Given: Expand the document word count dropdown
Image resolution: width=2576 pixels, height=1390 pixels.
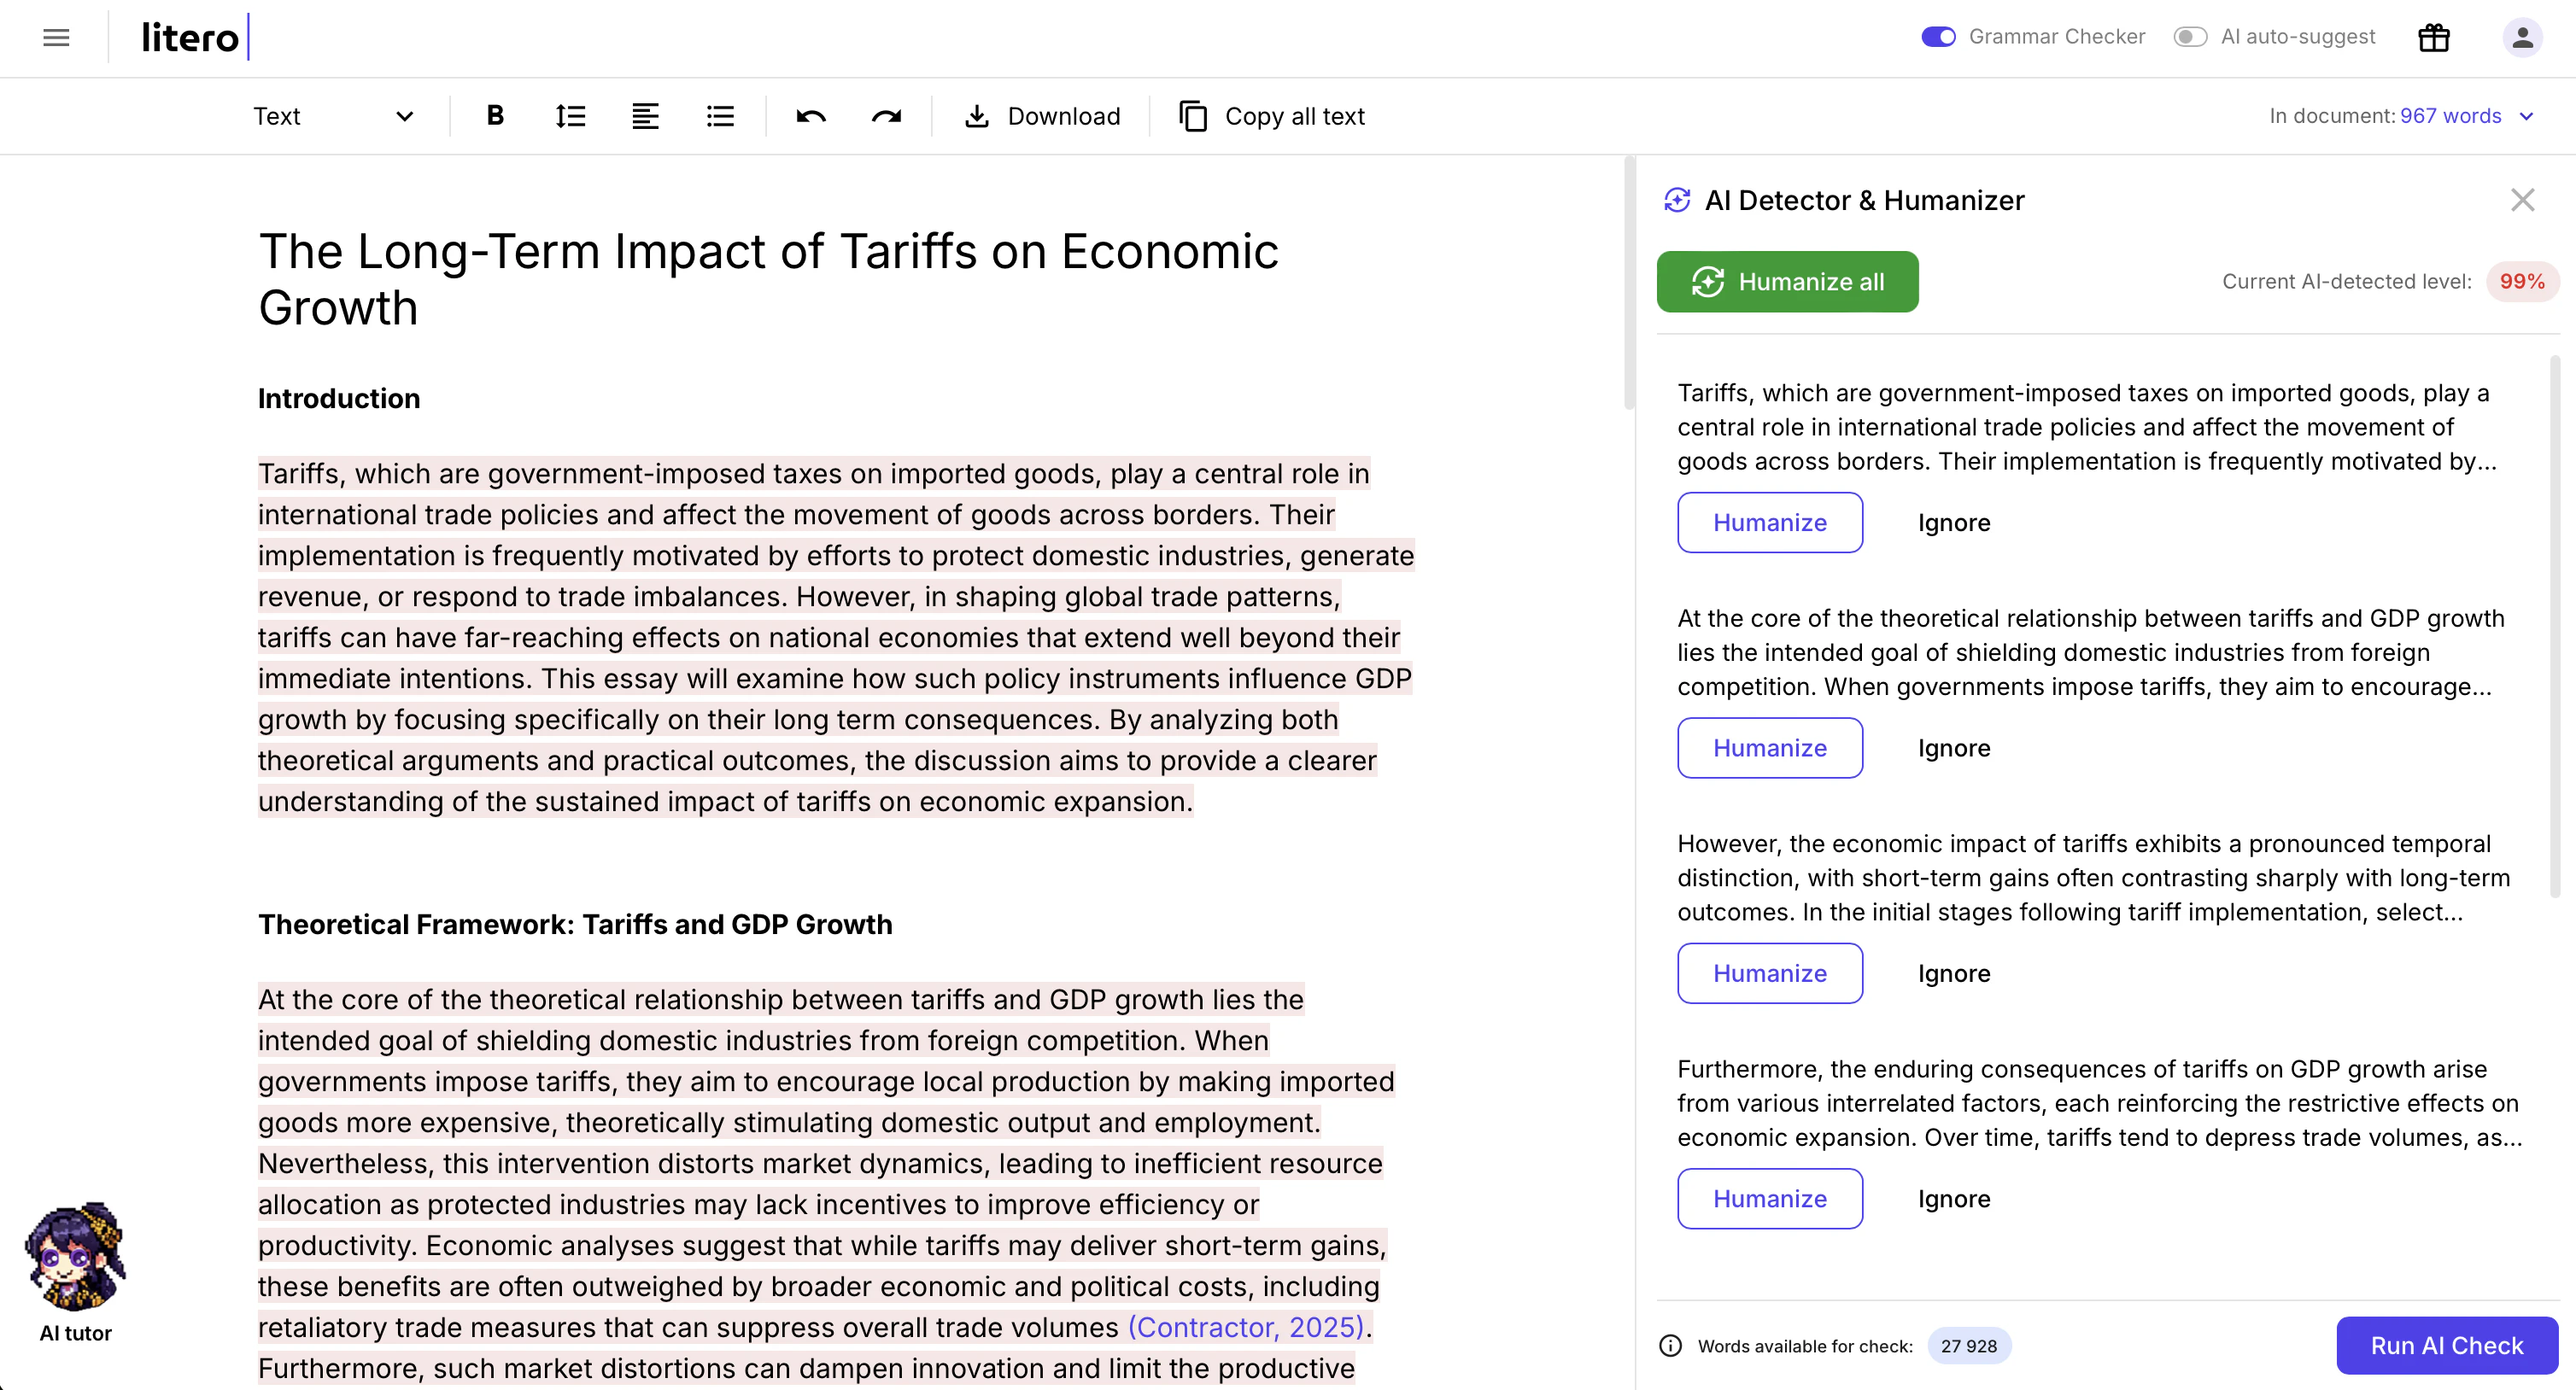Looking at the screenshot, I should [x=2526, y=116].
